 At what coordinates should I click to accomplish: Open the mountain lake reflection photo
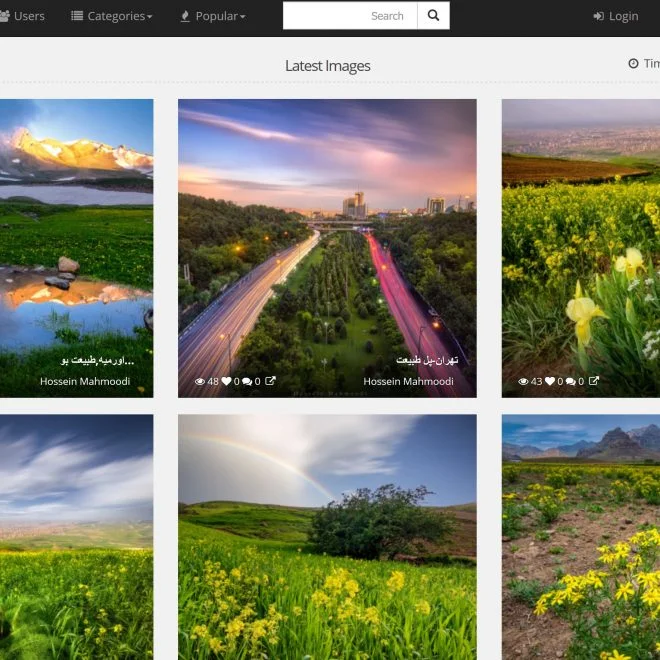77,248
